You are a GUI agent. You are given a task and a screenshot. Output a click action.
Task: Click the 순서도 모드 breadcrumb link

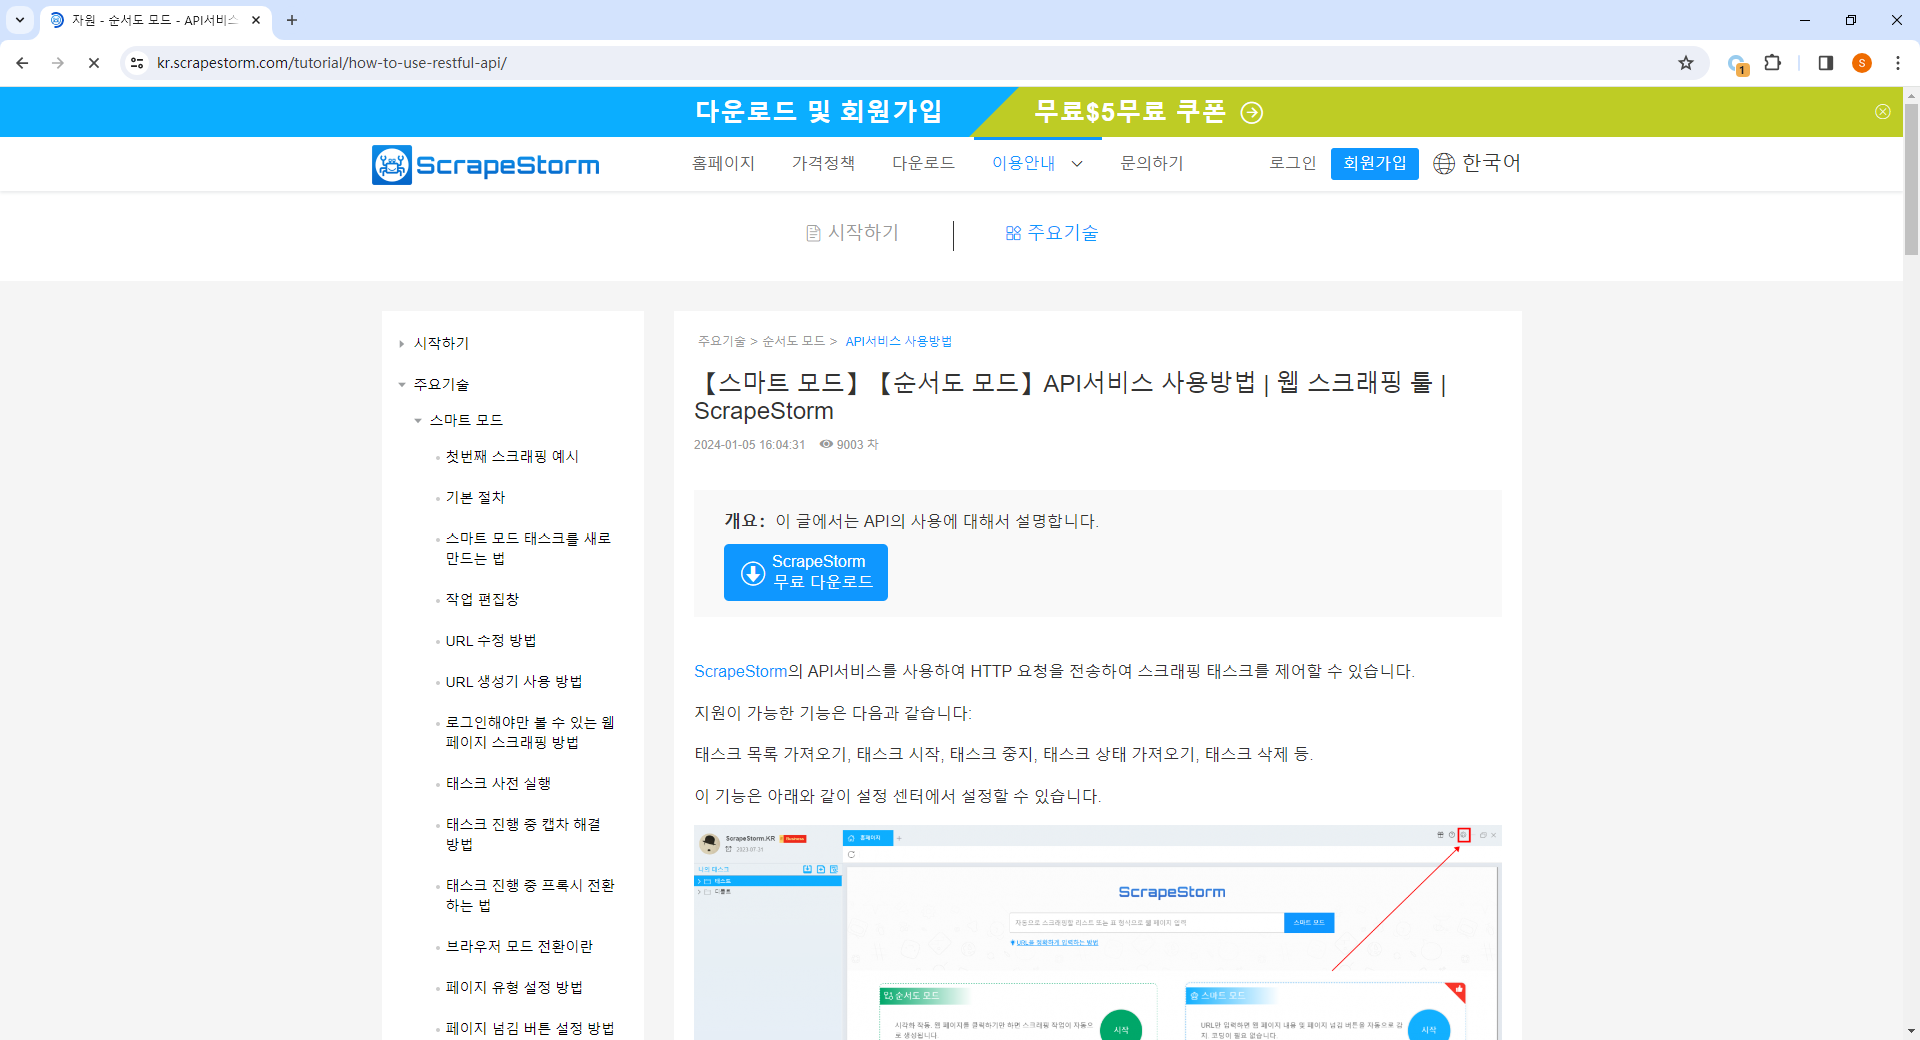(793, 342)
